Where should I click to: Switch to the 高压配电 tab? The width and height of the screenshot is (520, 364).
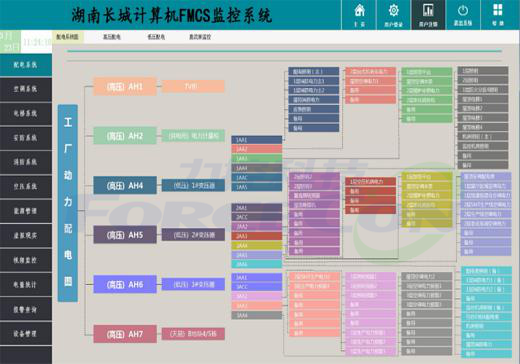[x=112, y=37]
